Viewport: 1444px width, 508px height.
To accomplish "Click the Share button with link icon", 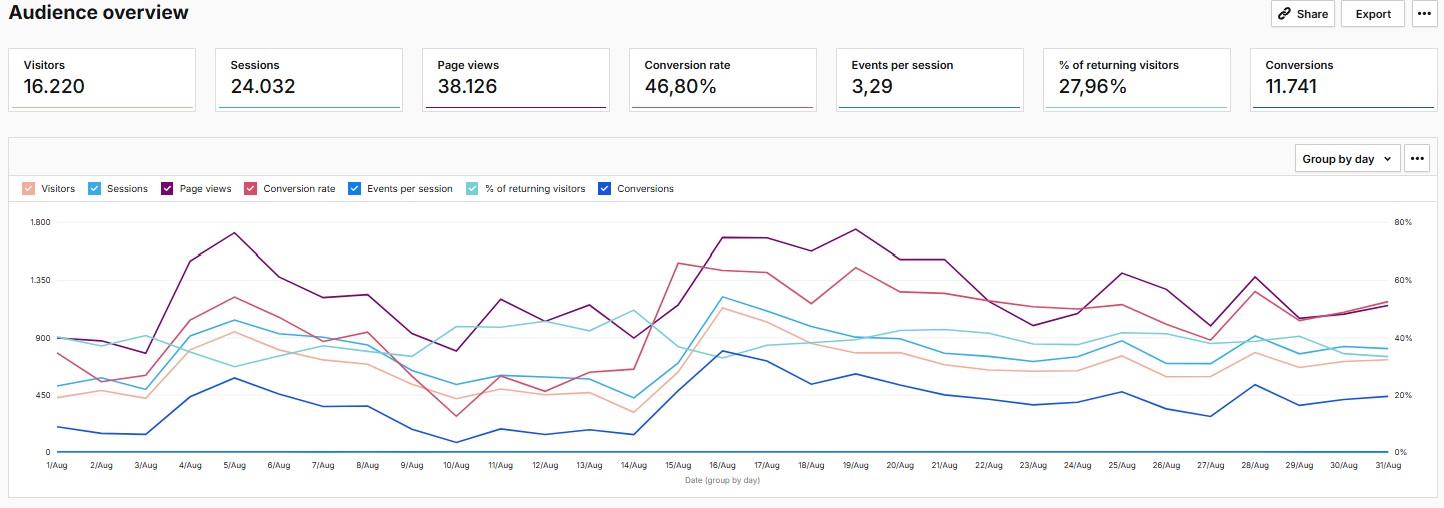I will [1305, 14].
